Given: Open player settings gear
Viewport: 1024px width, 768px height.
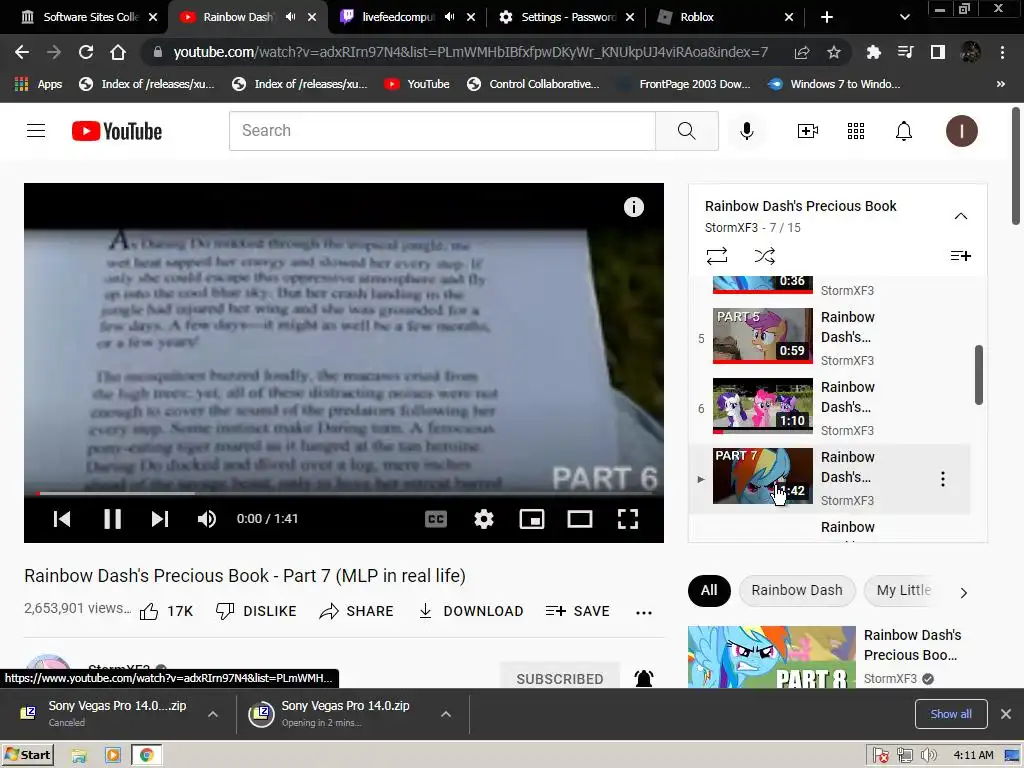Looking at the screenshot, I should coord(483,519).
